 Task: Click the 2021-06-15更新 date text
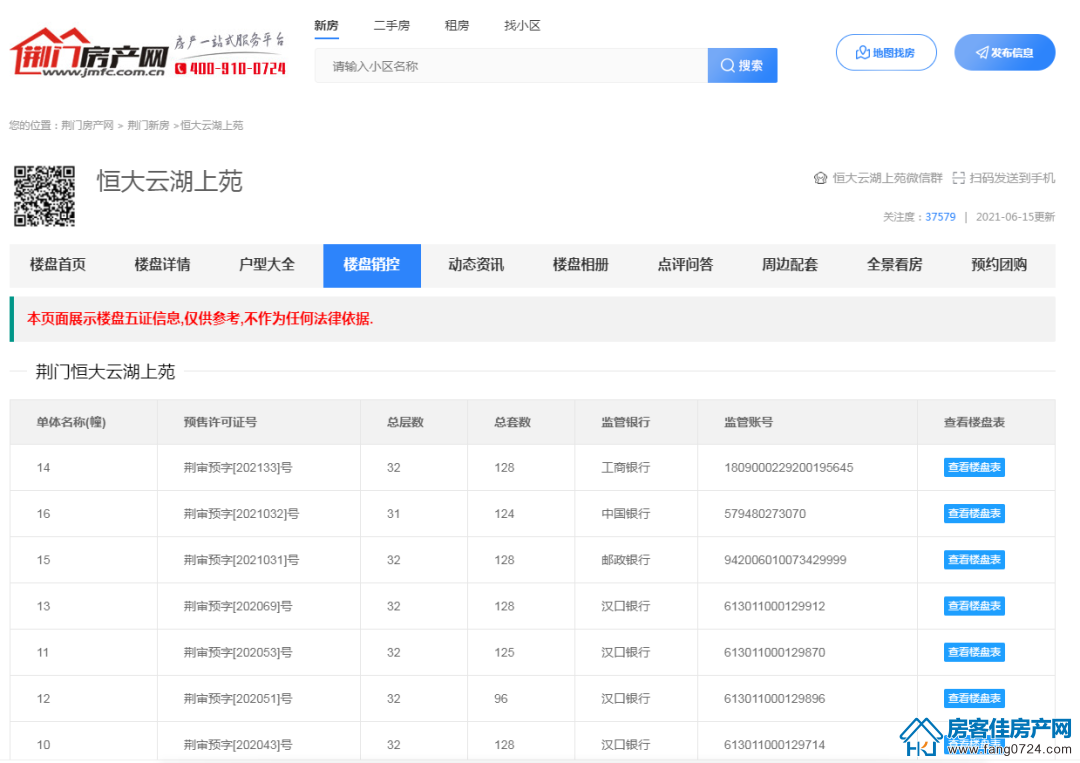(x=1015, y=217)
